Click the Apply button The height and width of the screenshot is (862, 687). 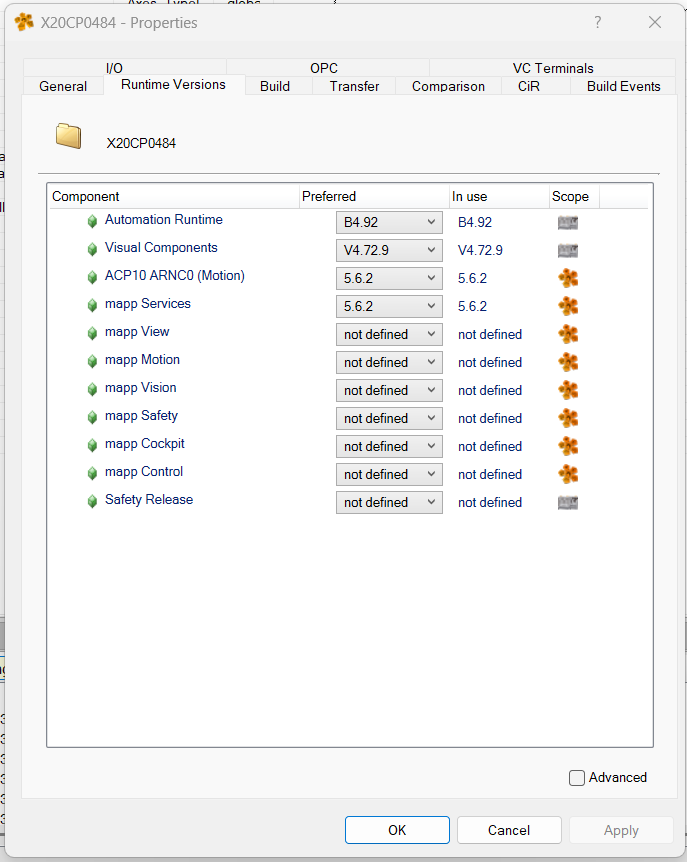621,830
